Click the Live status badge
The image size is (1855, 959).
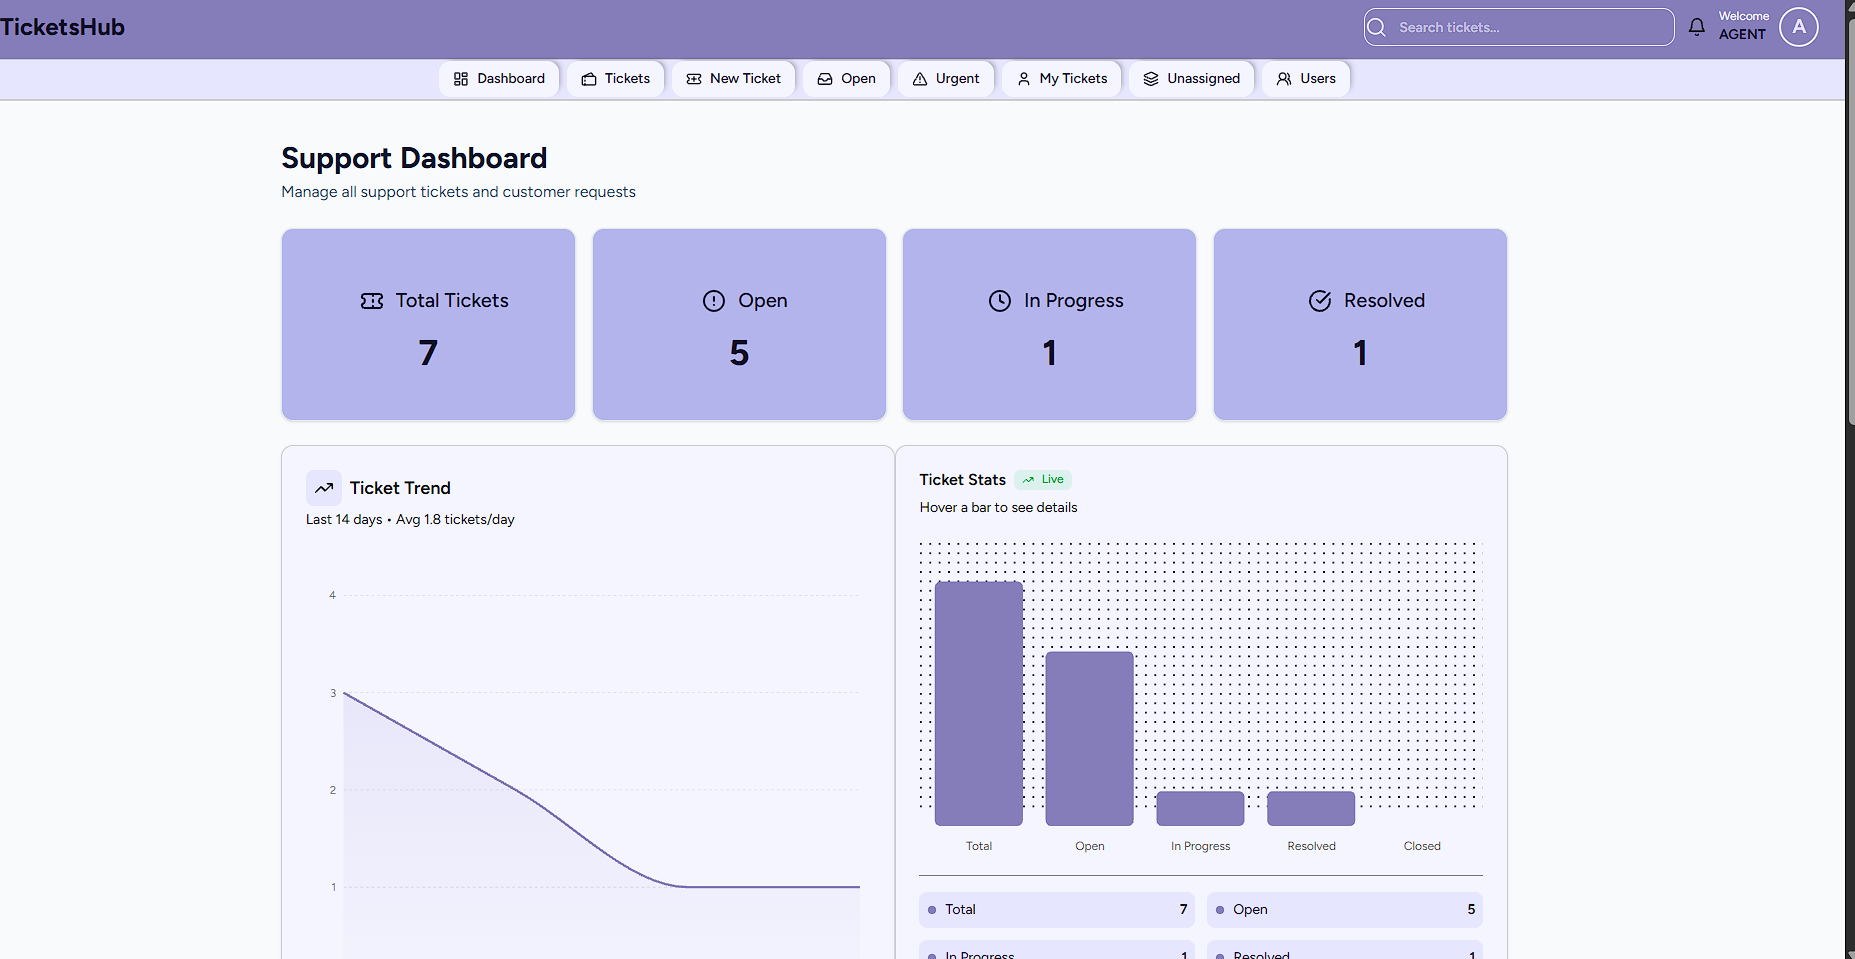tap(1042, 479)
